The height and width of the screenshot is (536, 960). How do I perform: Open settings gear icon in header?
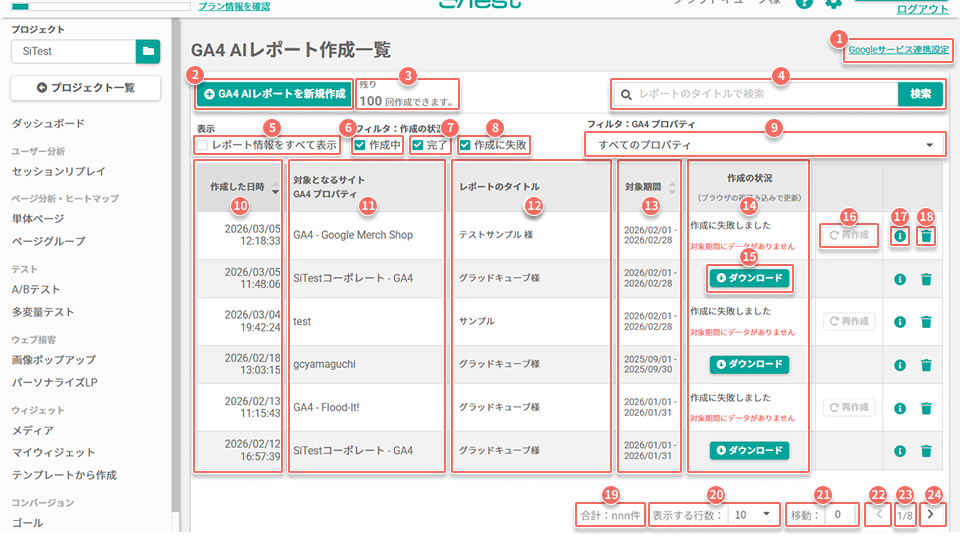[x=833, y=3]
